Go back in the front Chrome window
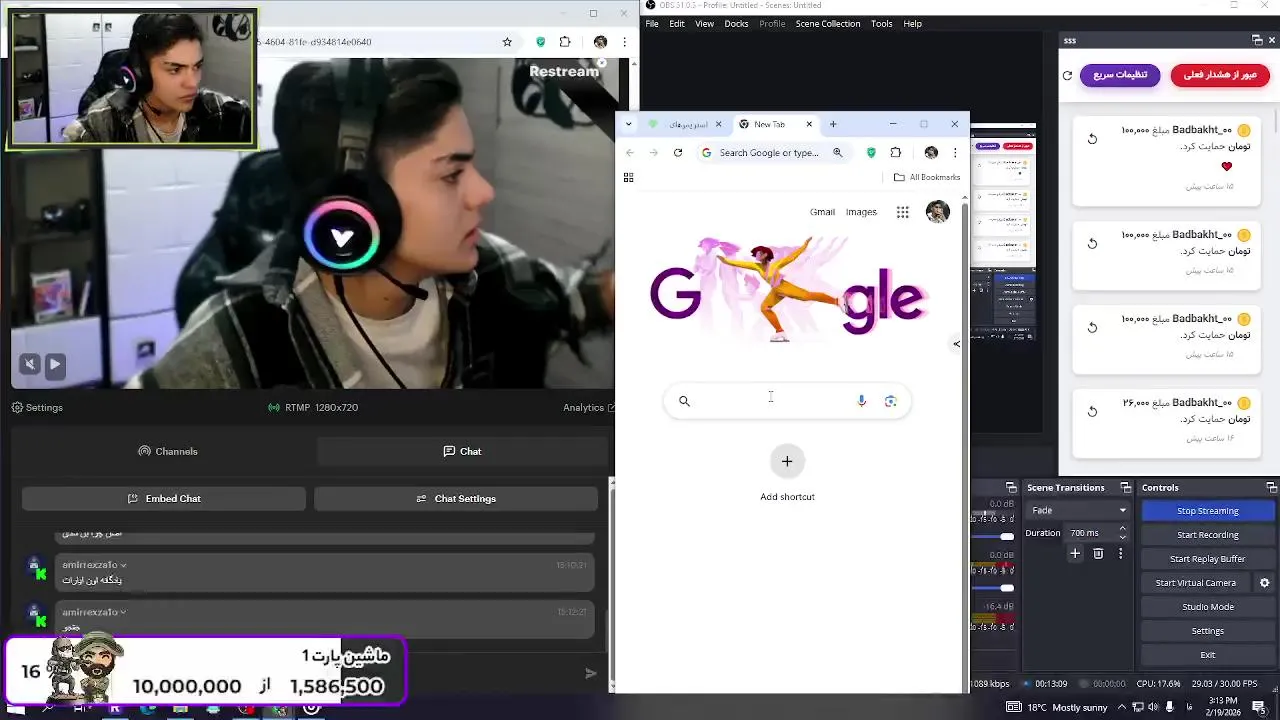Screen dimensions: 1280x720 (630, 153)
